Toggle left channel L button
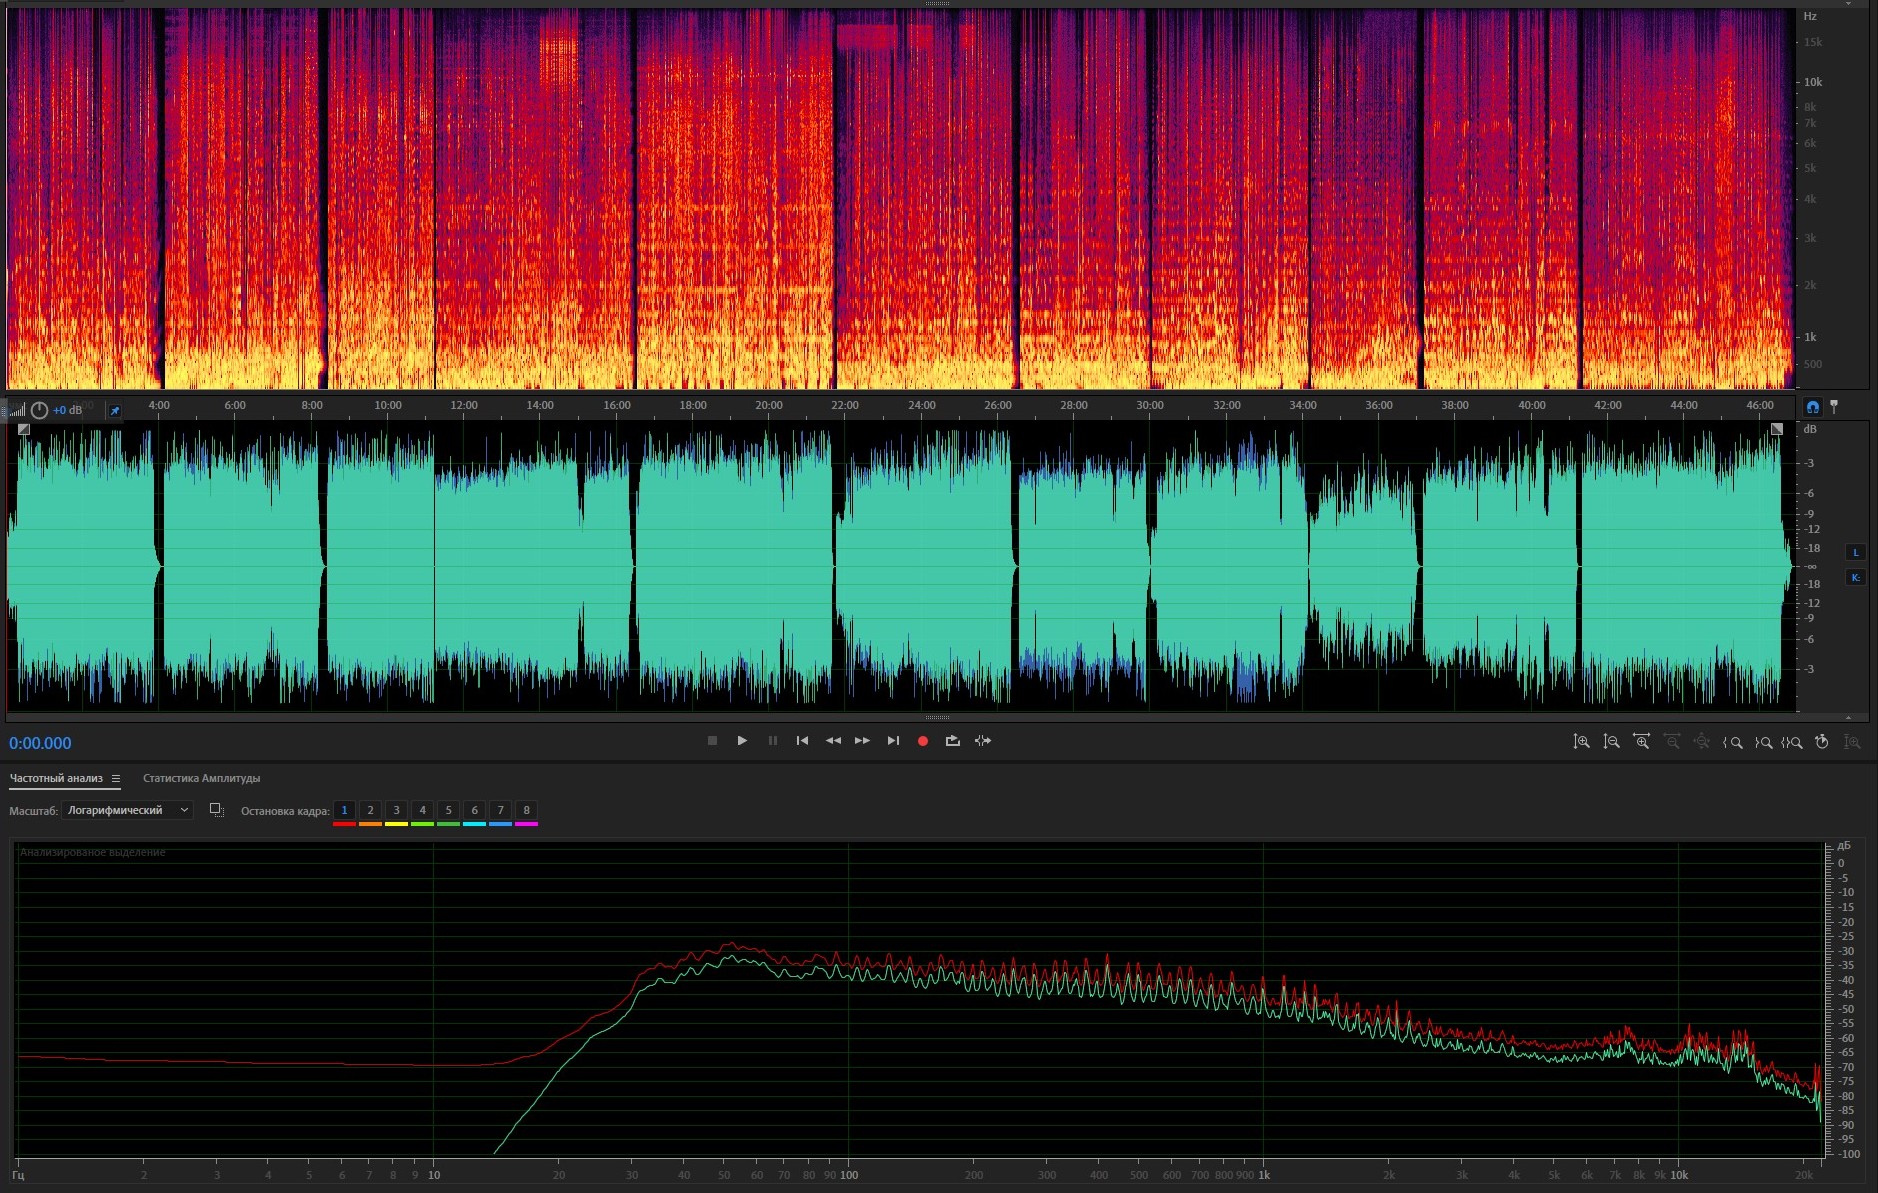 [1856, 553]
